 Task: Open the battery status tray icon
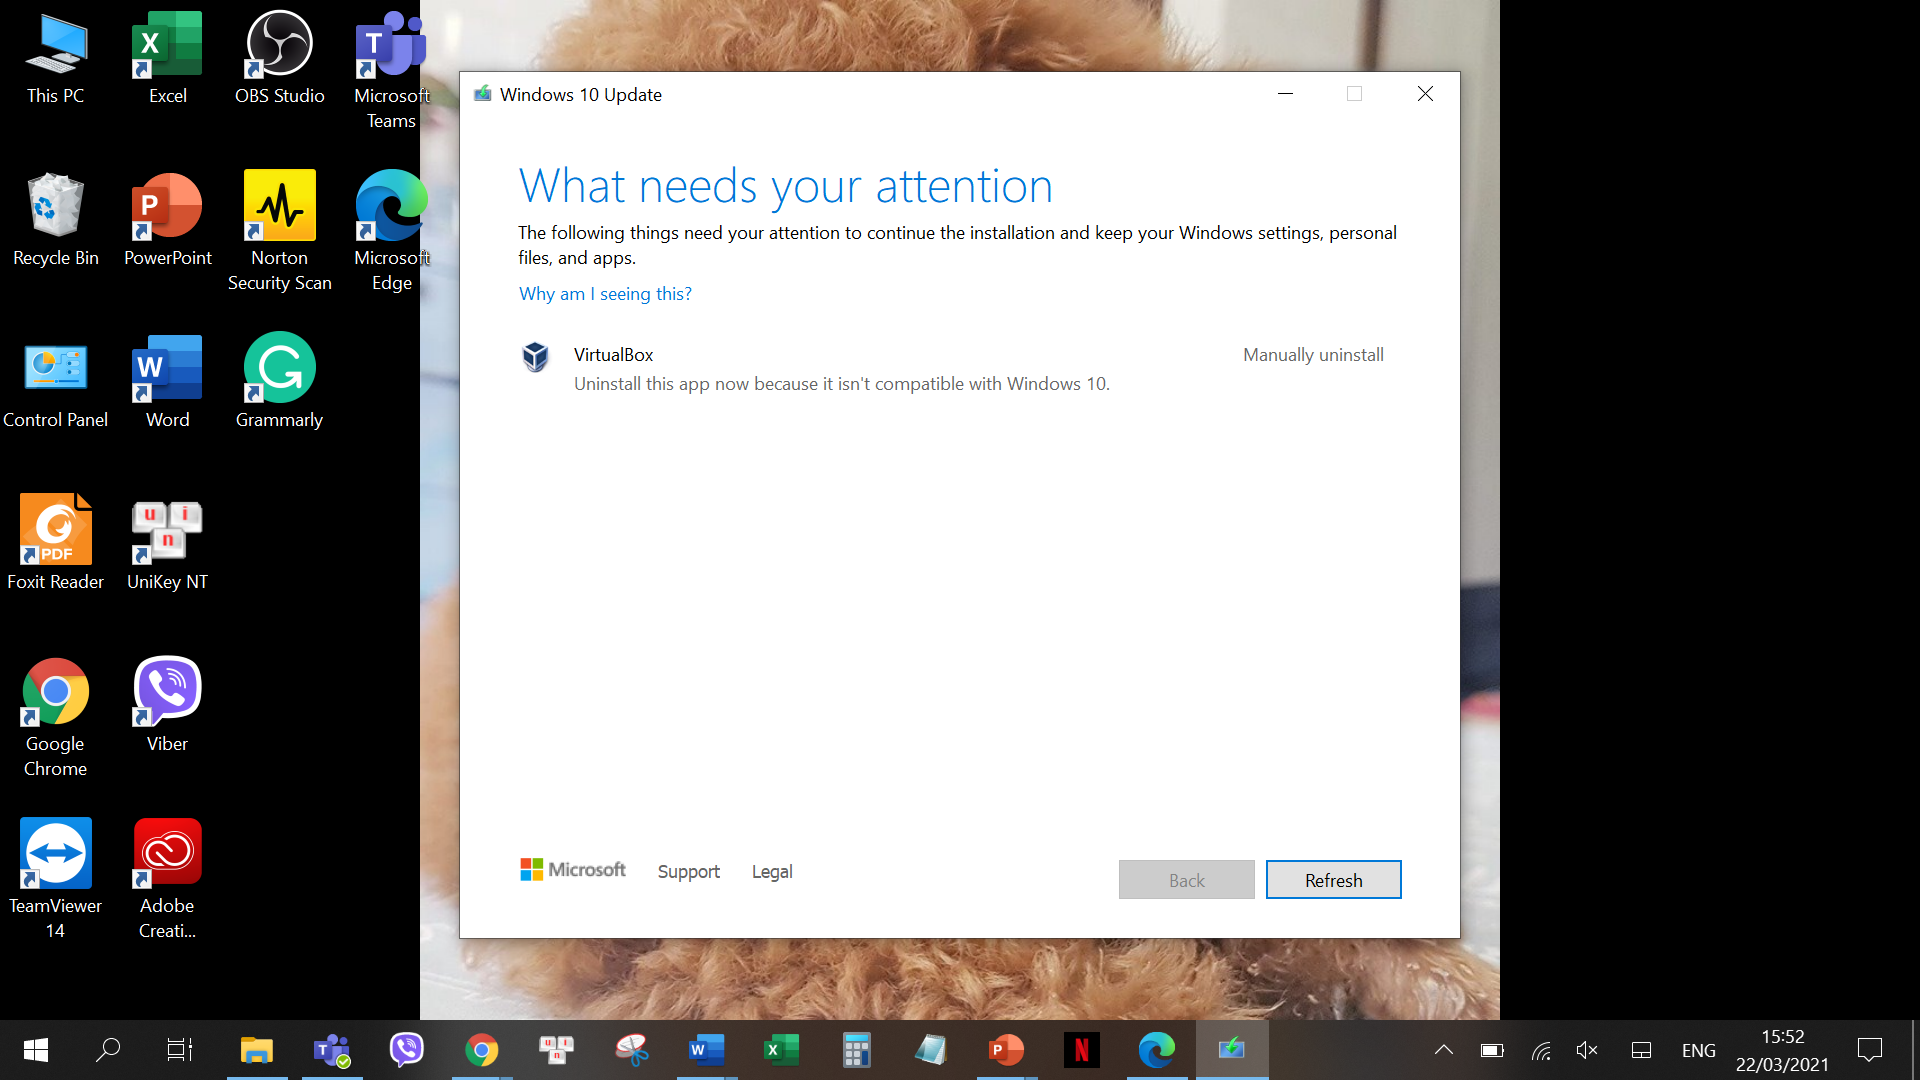click(x=1492, y=1050)
